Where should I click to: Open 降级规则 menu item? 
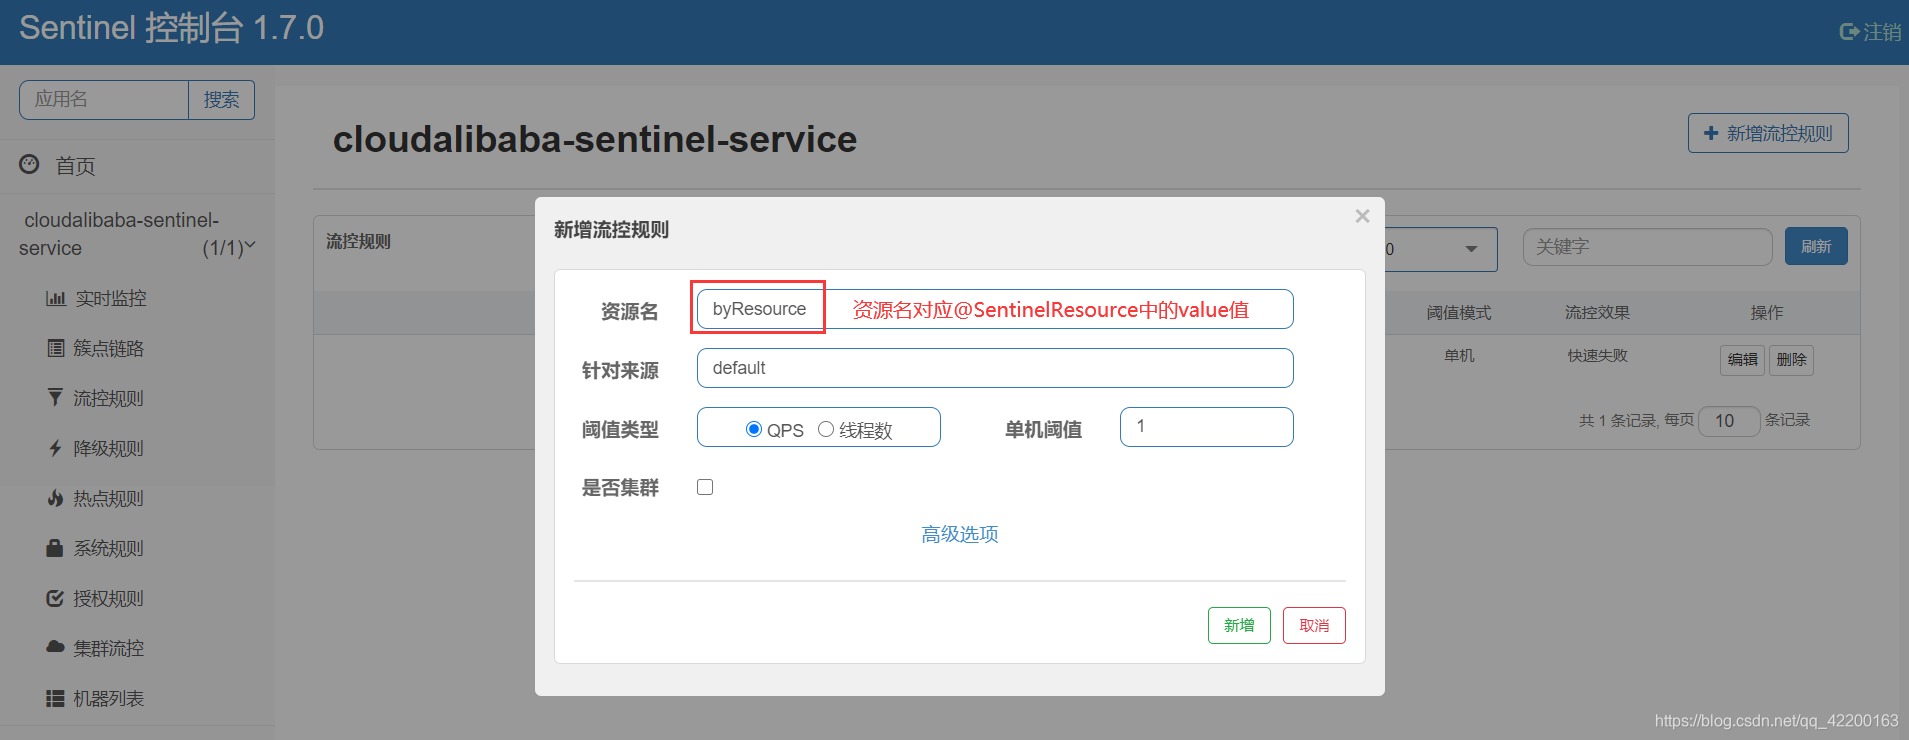[x=109, y=448]
